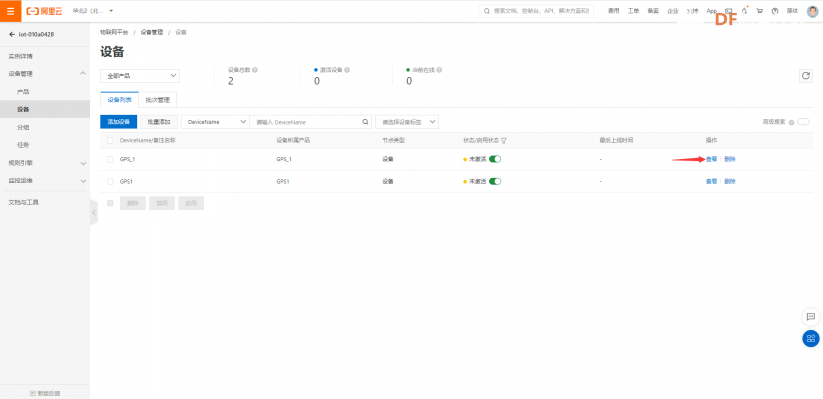The image size is (823, 399).
Task: Switch to the 设备列表 tab
Action: click(119, 99)
